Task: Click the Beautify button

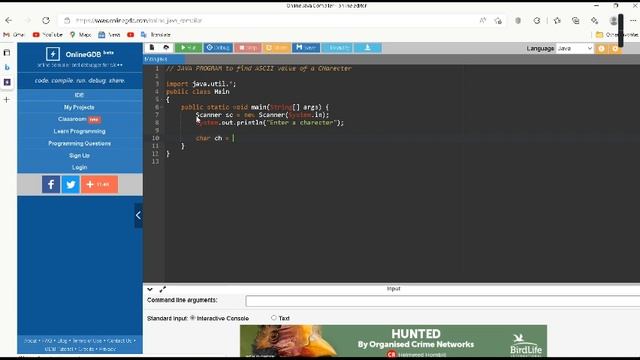Action: coord(337,48)
